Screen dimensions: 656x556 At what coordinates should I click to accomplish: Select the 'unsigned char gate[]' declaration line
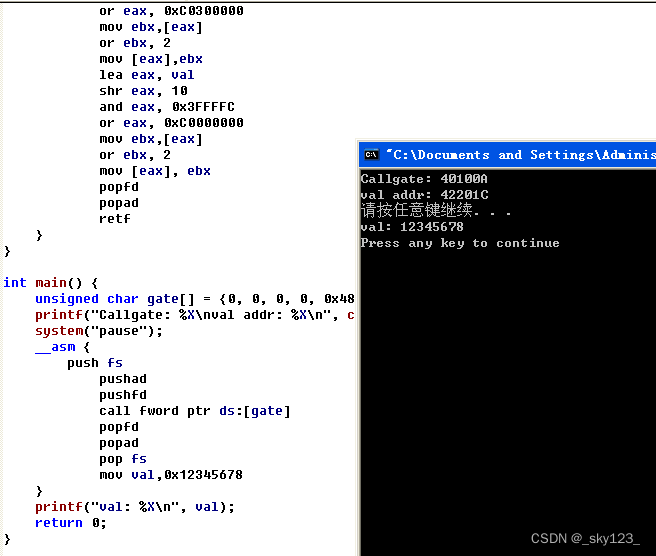pos(195,299)
